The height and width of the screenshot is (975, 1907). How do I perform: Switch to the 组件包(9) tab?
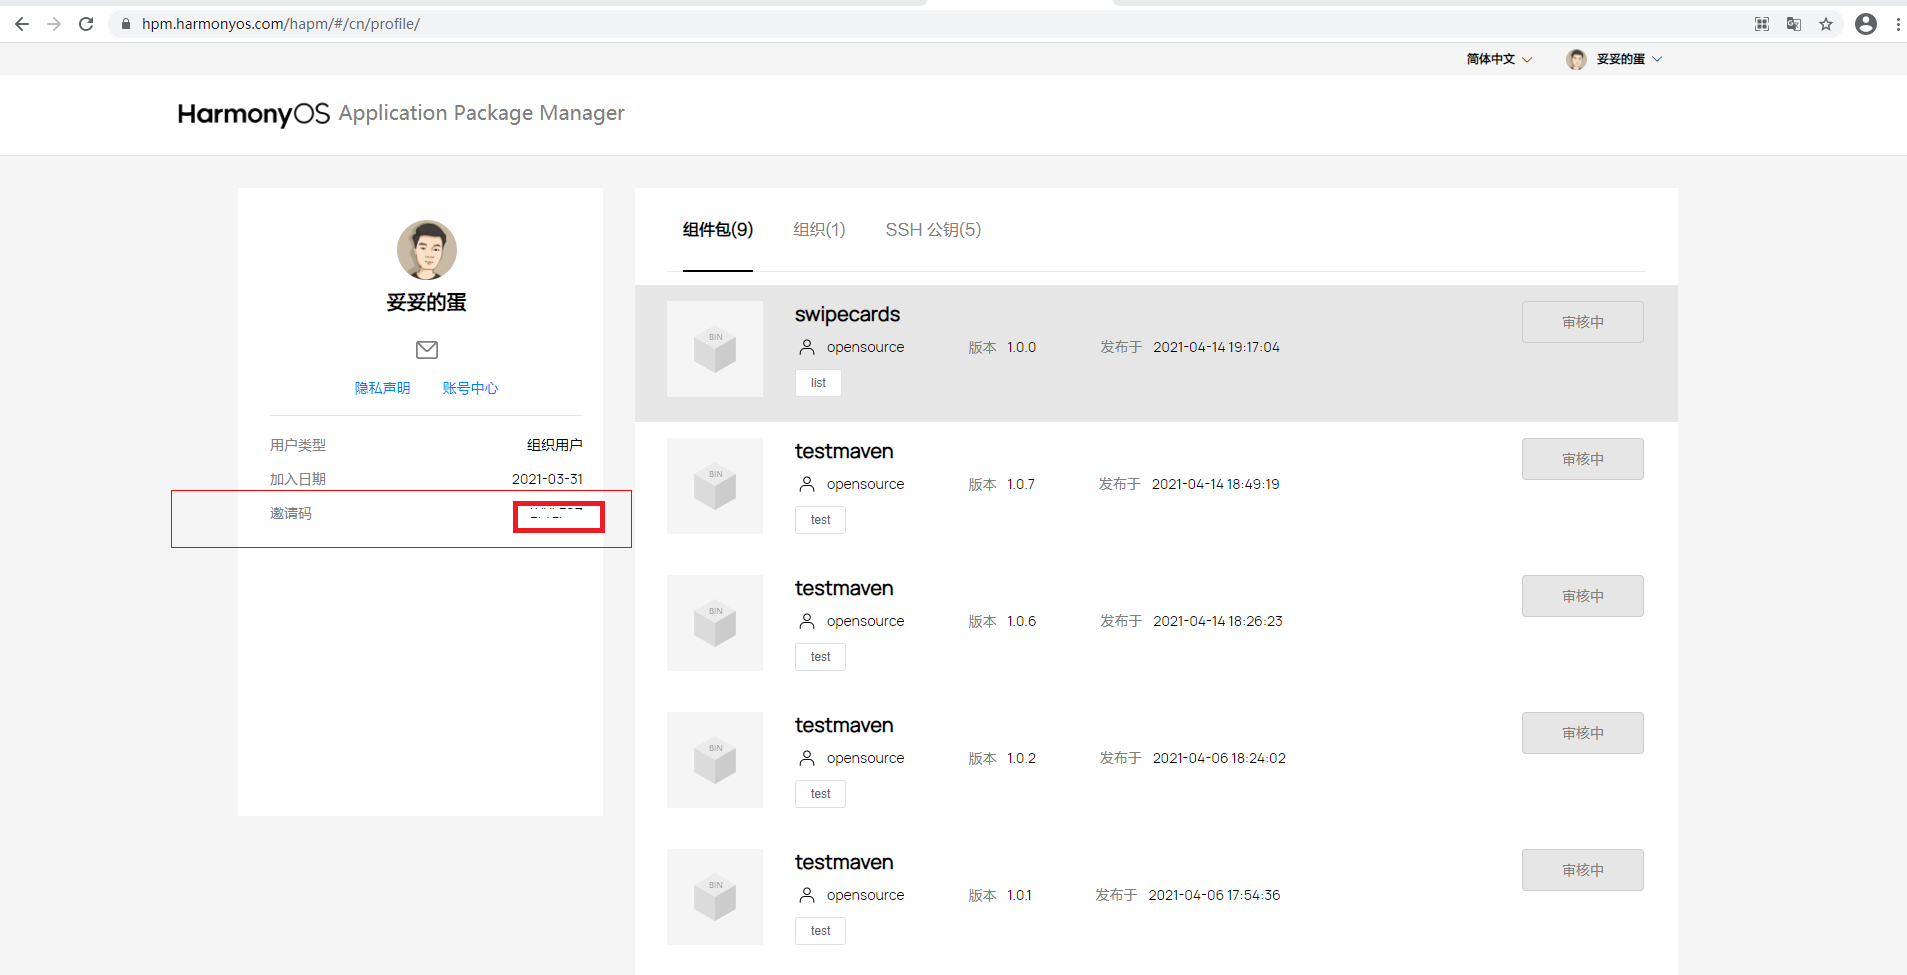[718, 230]
